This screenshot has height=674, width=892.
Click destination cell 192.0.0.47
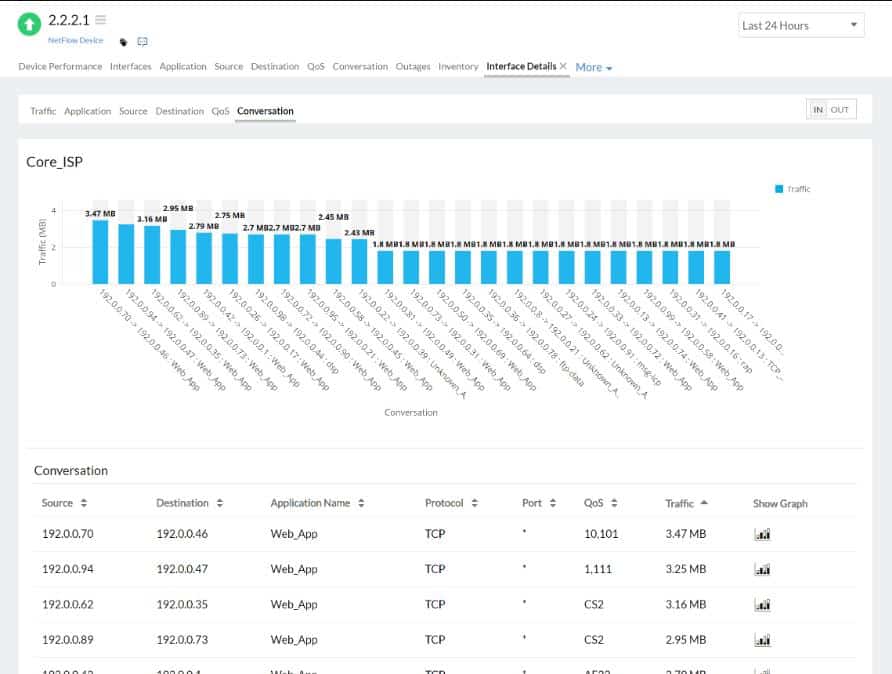182,569
